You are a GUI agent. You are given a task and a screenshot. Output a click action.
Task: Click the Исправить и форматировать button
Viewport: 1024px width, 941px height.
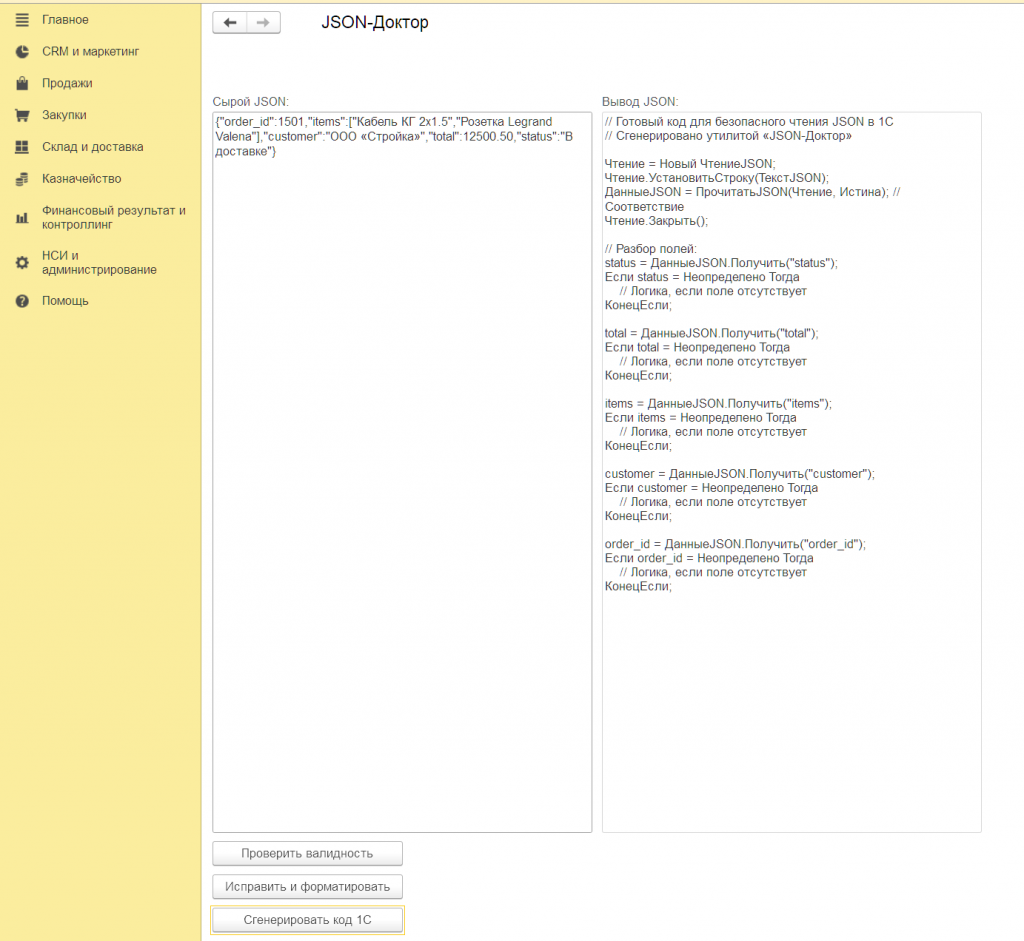click(307, 887)
